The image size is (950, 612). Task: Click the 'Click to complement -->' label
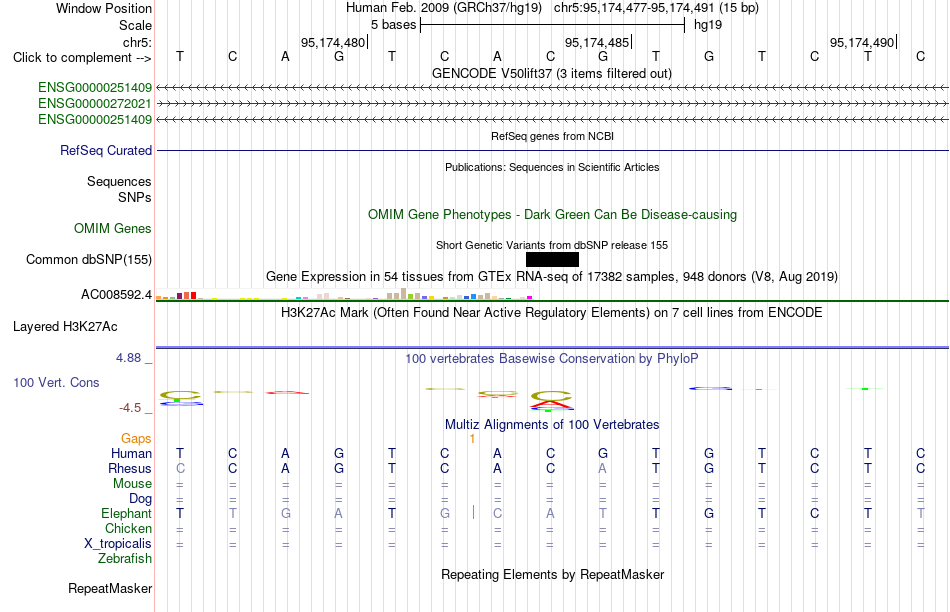[82, 58]
